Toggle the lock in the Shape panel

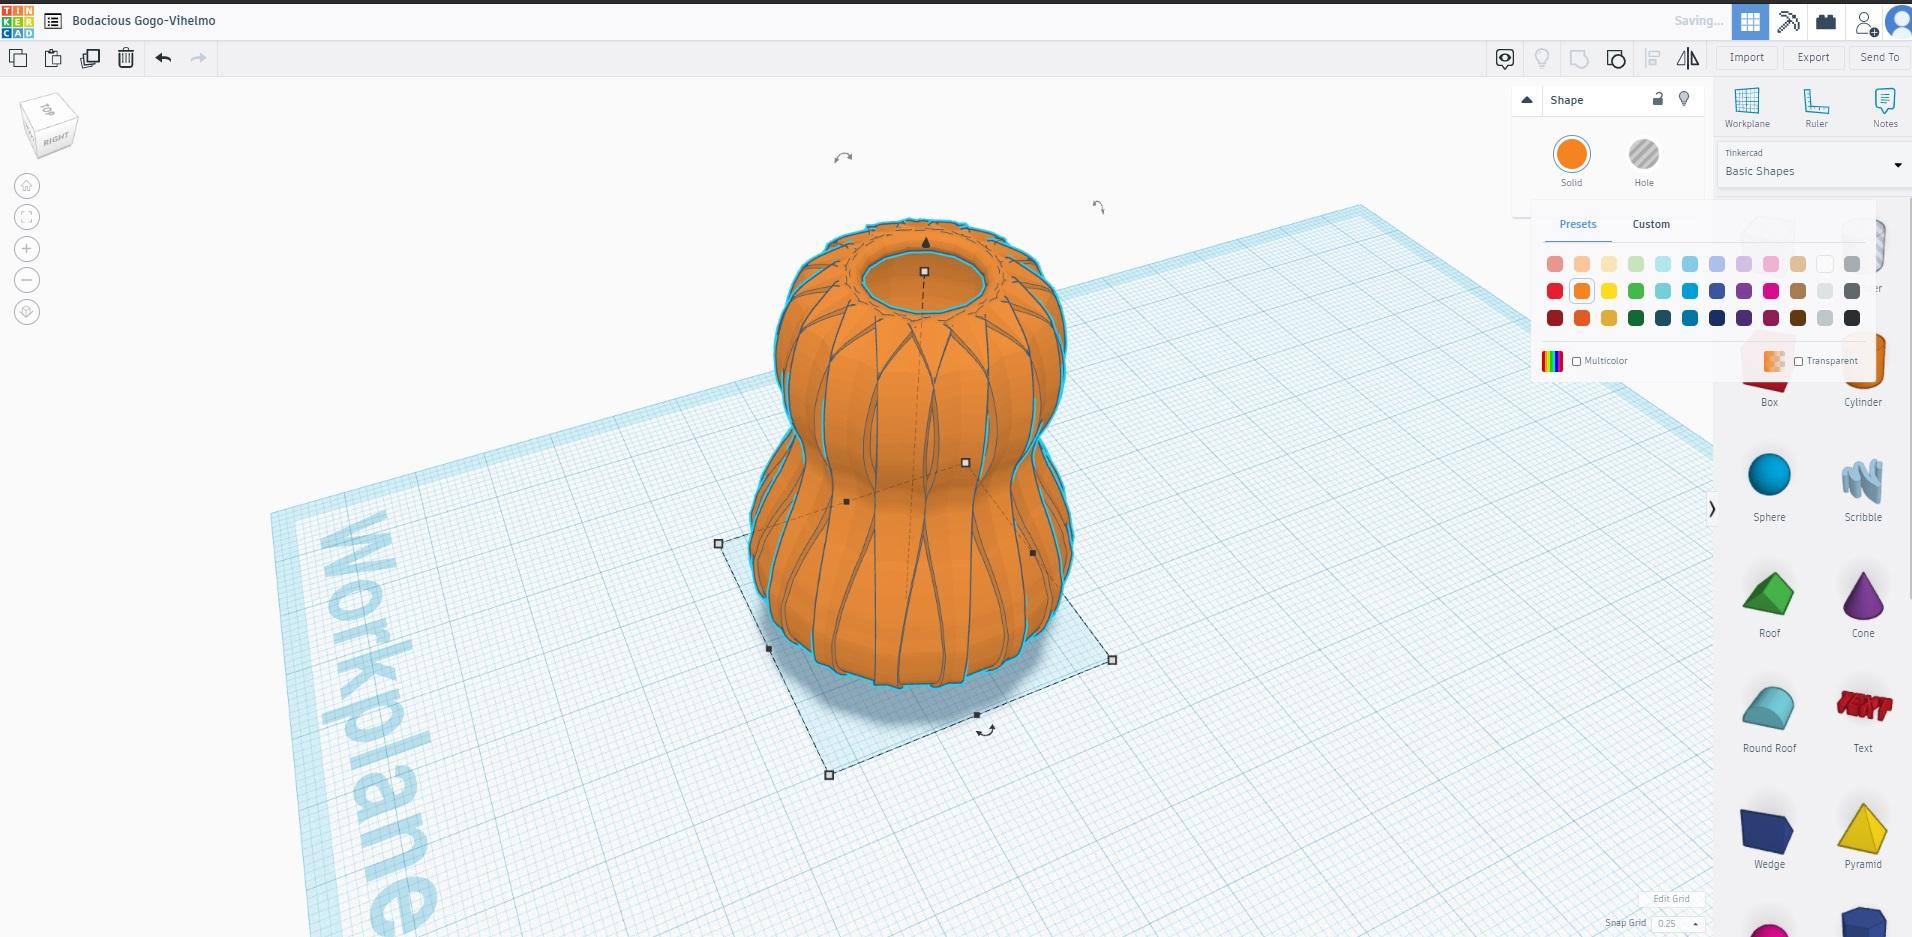(x=1658, y=99)
